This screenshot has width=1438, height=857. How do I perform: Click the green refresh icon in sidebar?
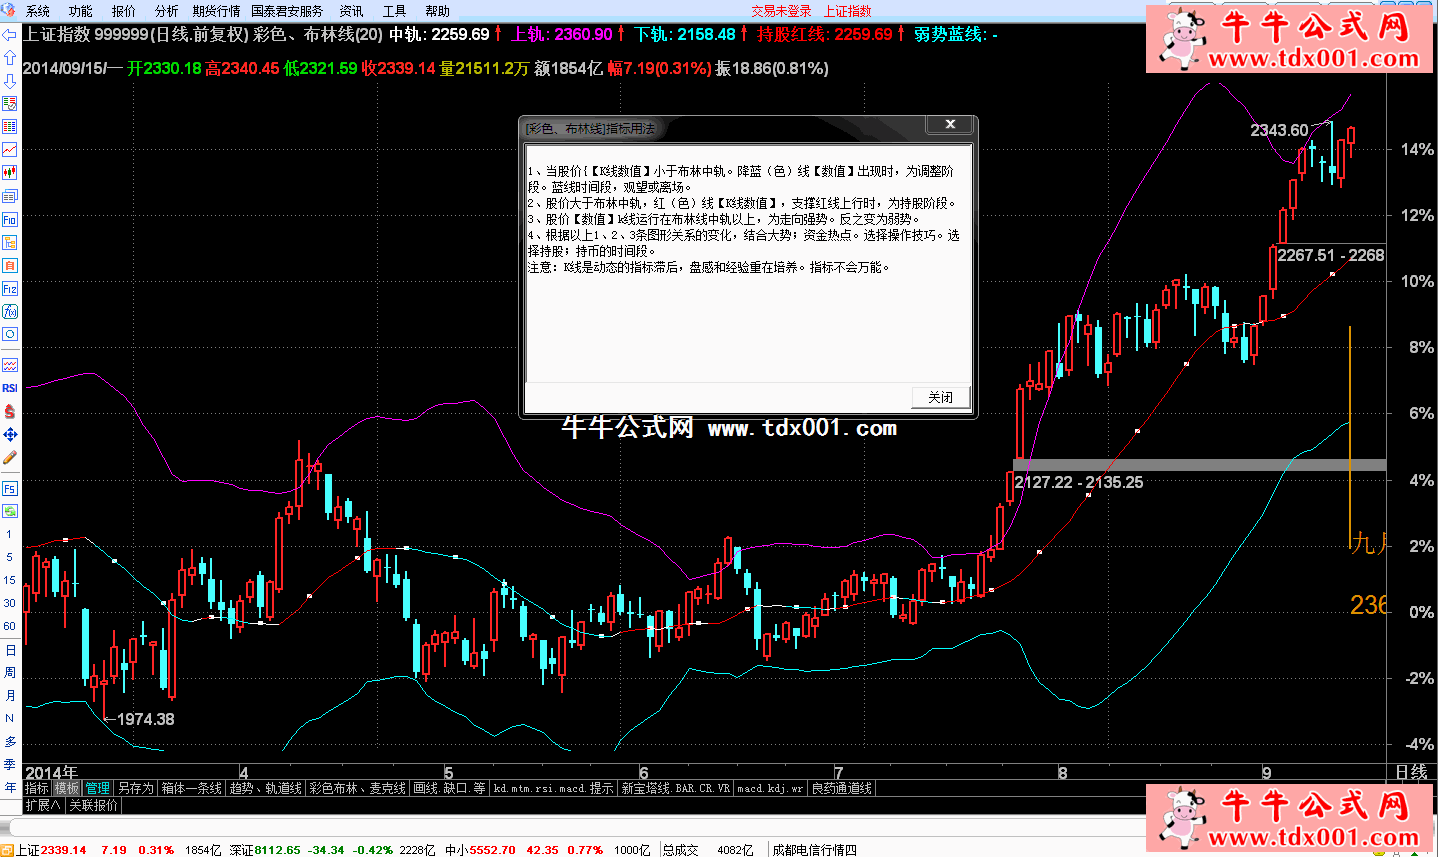pos(9,511)
